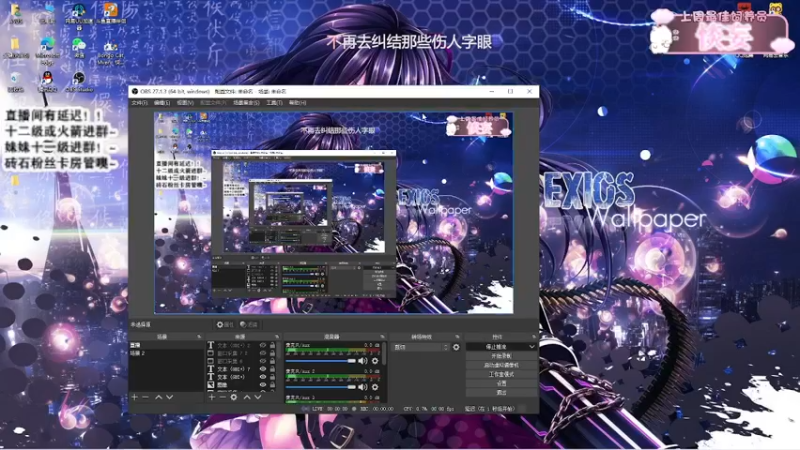The image size is (800, 450).
Task: Open 设置 settings button in Controls
Action: point(502,383)
